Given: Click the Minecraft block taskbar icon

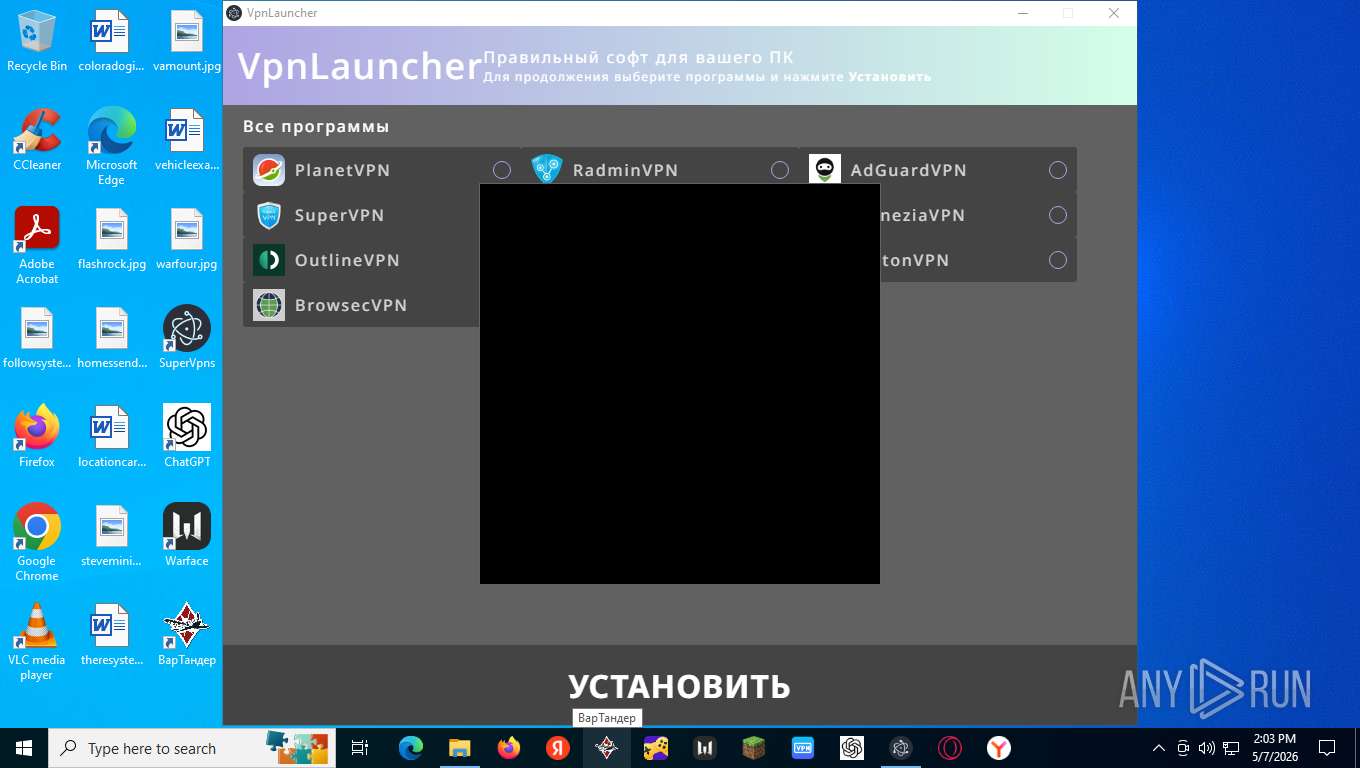Looking at the screenshot, I should (x=754, y=748).
